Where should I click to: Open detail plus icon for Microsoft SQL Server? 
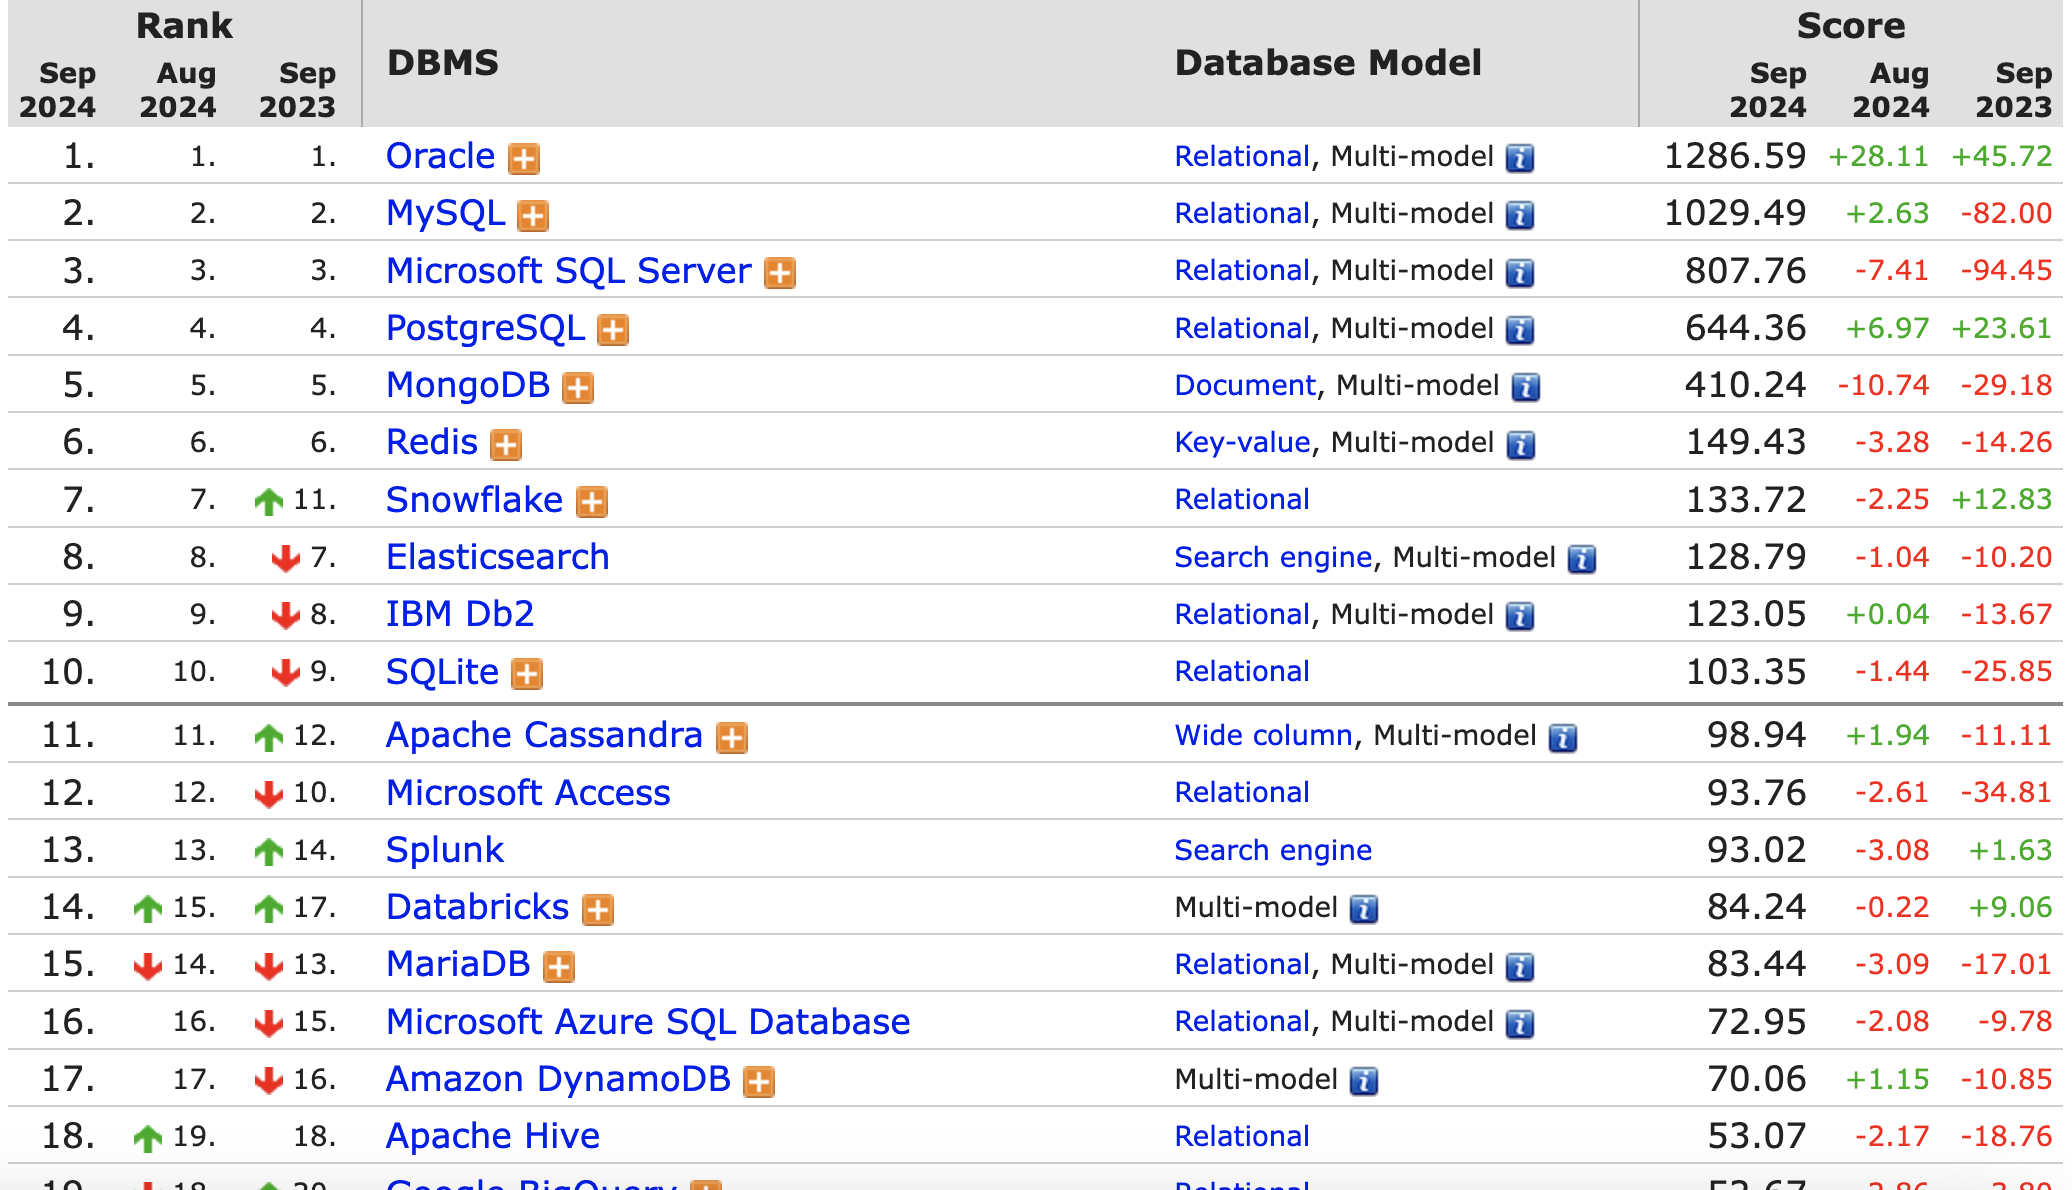pos(780,272)
